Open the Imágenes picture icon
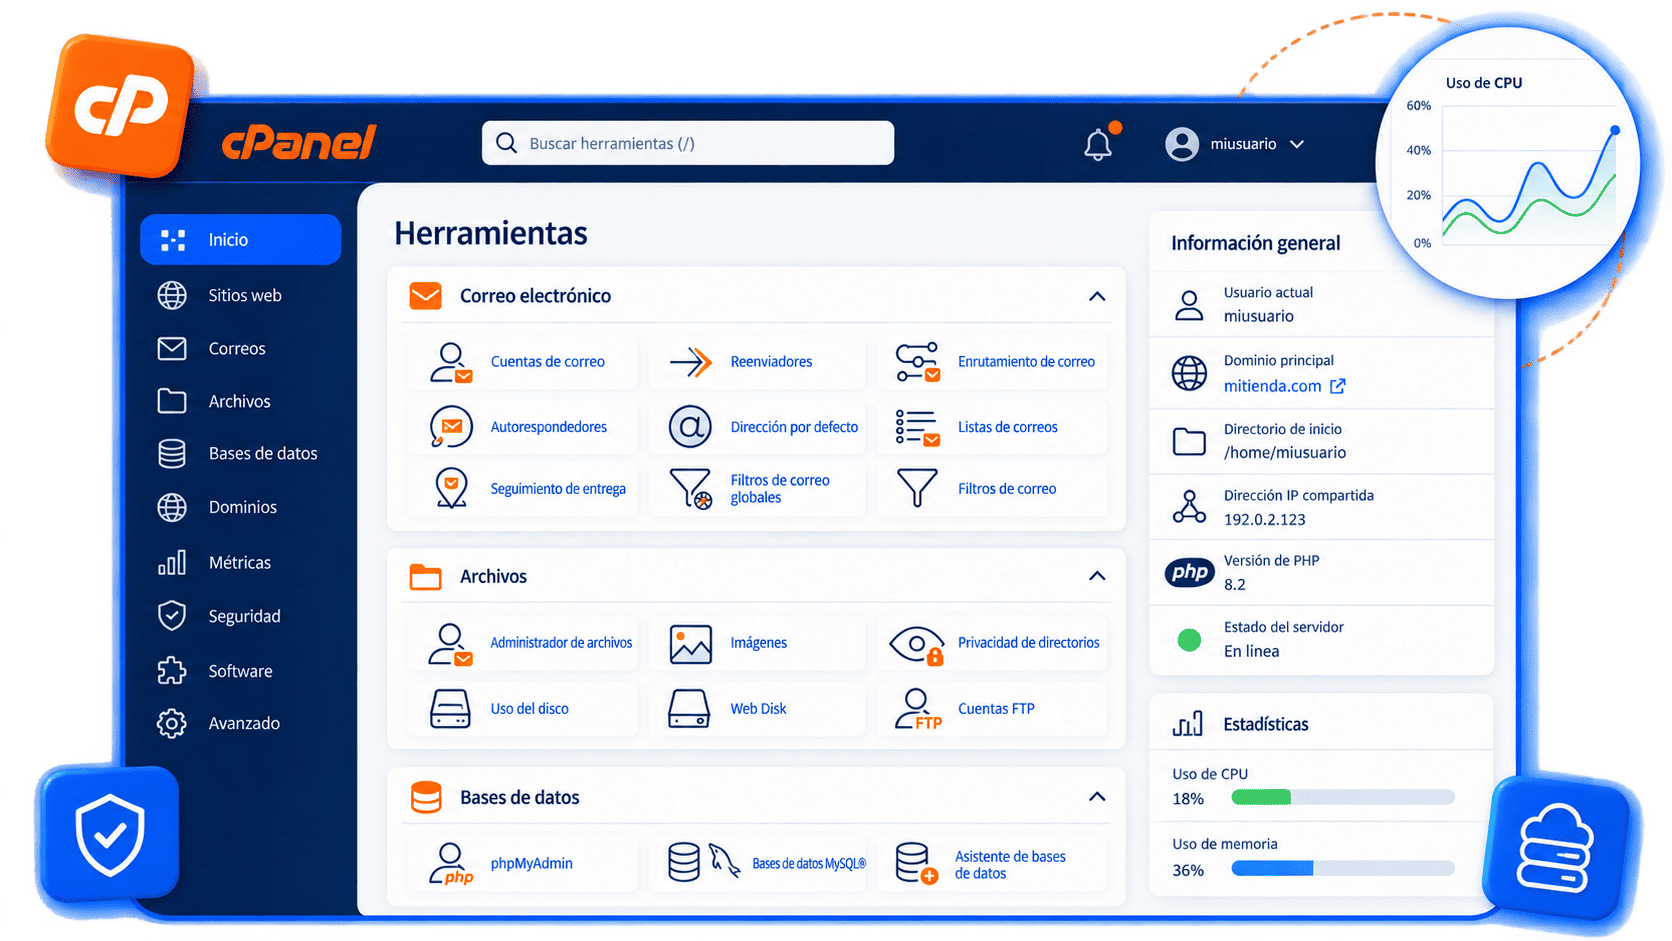The image size is (1672, 941). [690, 644]
